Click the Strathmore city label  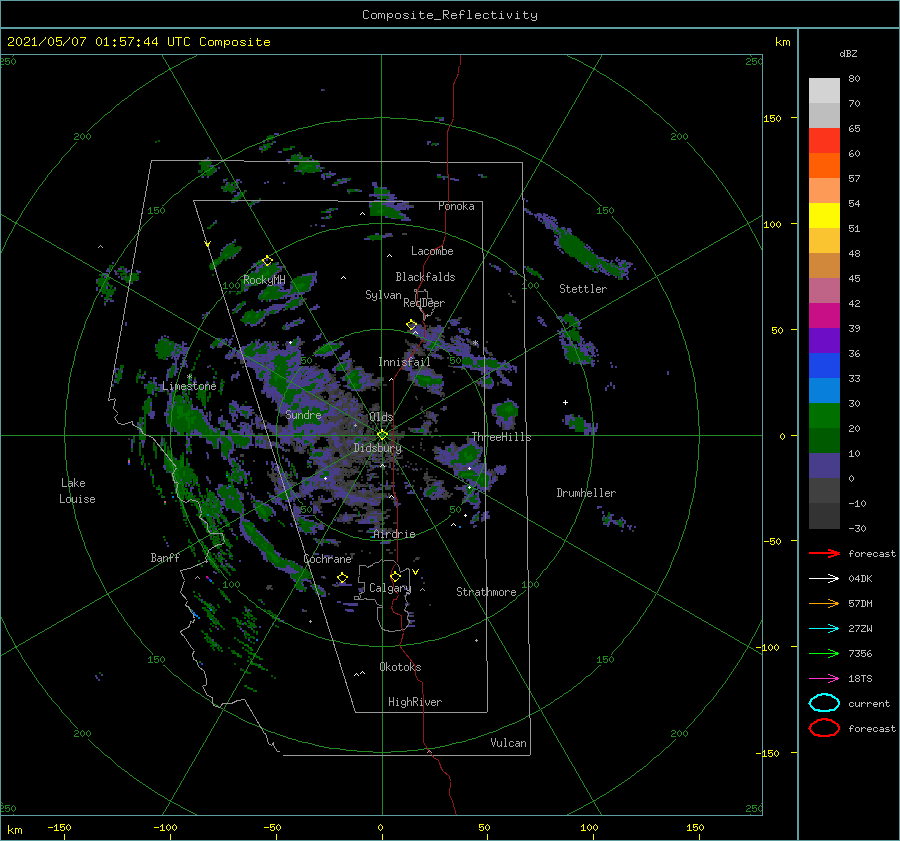pyautogui.click(x=486, y=592)
